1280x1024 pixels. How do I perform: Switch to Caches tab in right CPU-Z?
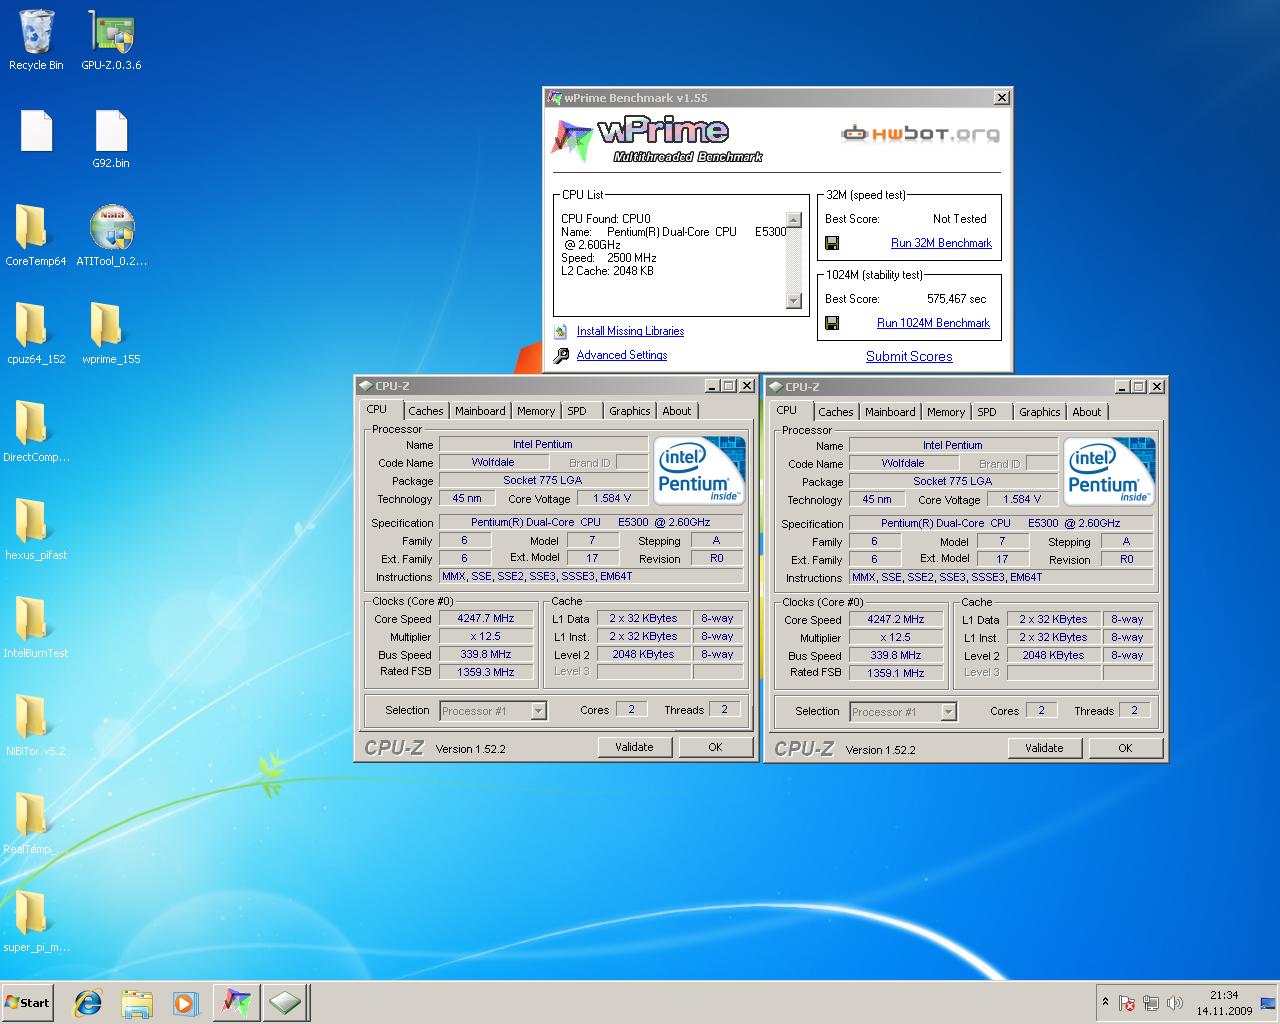point(836,412)
